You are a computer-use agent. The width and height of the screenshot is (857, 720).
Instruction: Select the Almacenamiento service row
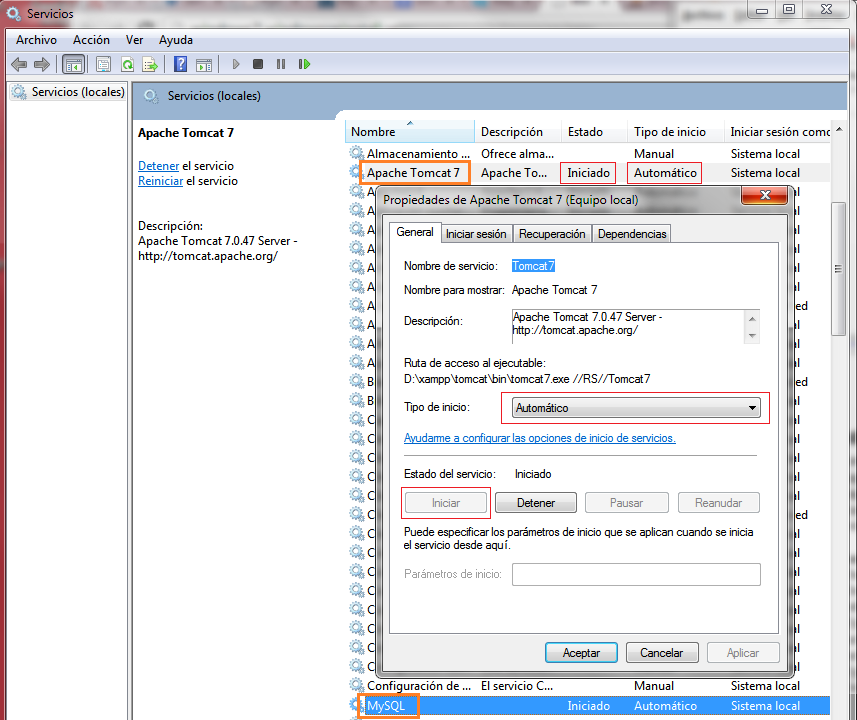coord(588,154)
